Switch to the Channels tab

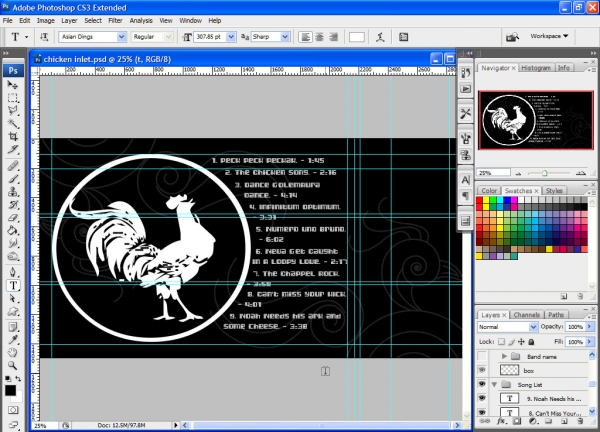tap(527, 315)
